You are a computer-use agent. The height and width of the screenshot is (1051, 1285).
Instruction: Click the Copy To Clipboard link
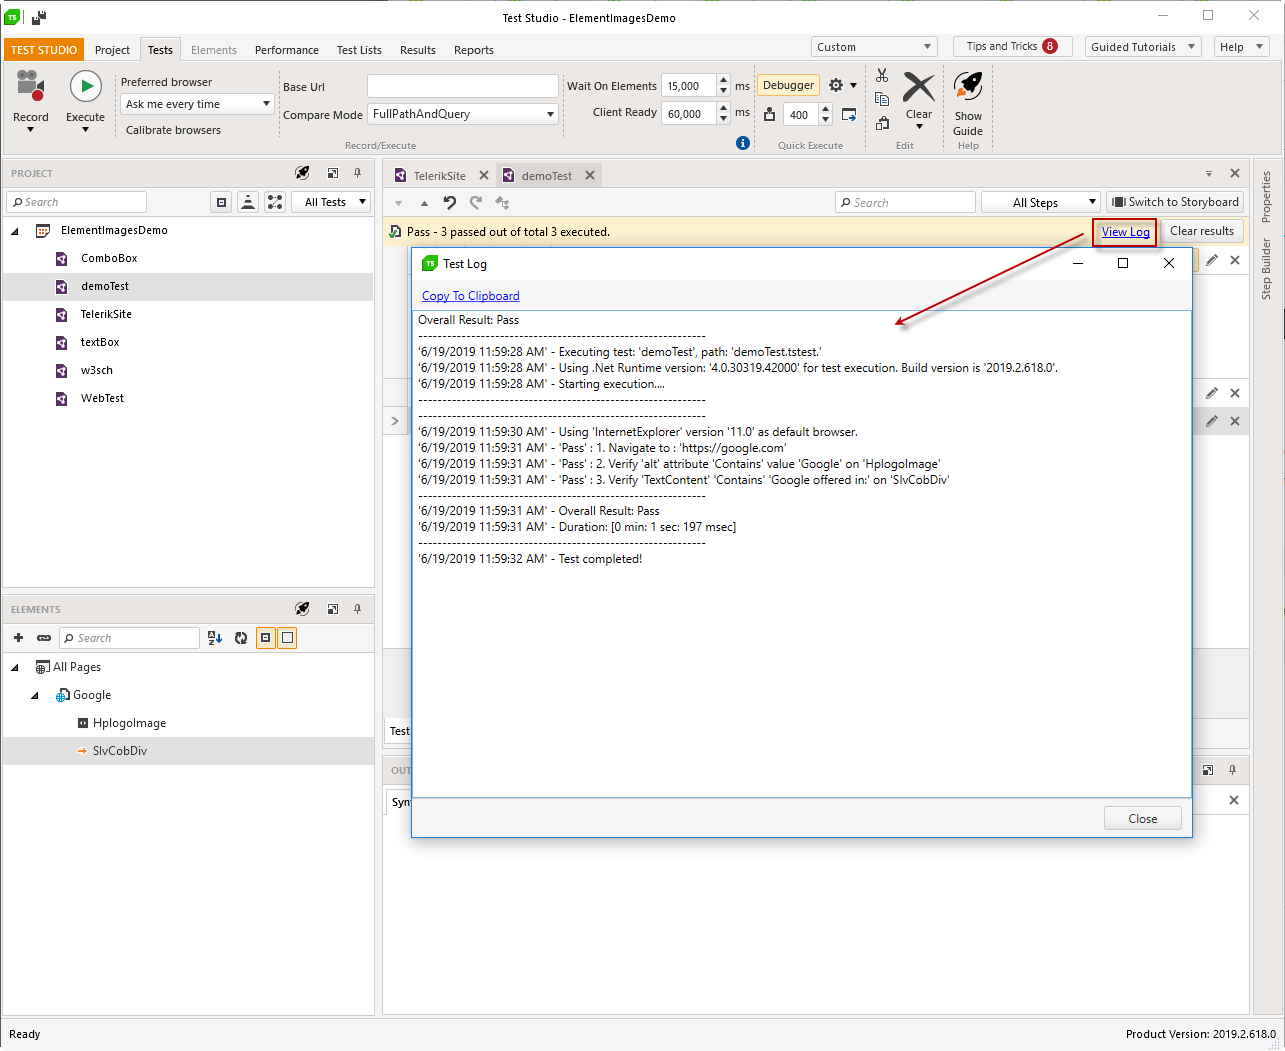(470, 296)
